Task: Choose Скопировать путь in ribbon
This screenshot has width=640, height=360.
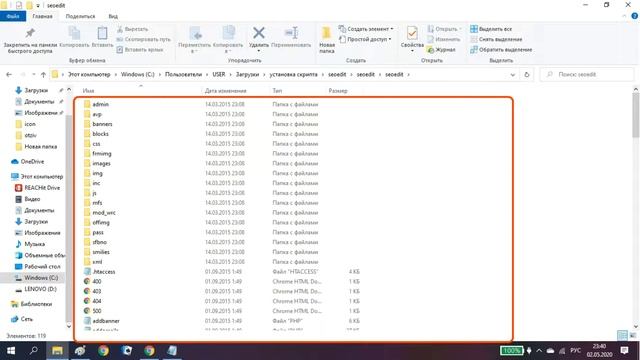Action: click(143, 39)
